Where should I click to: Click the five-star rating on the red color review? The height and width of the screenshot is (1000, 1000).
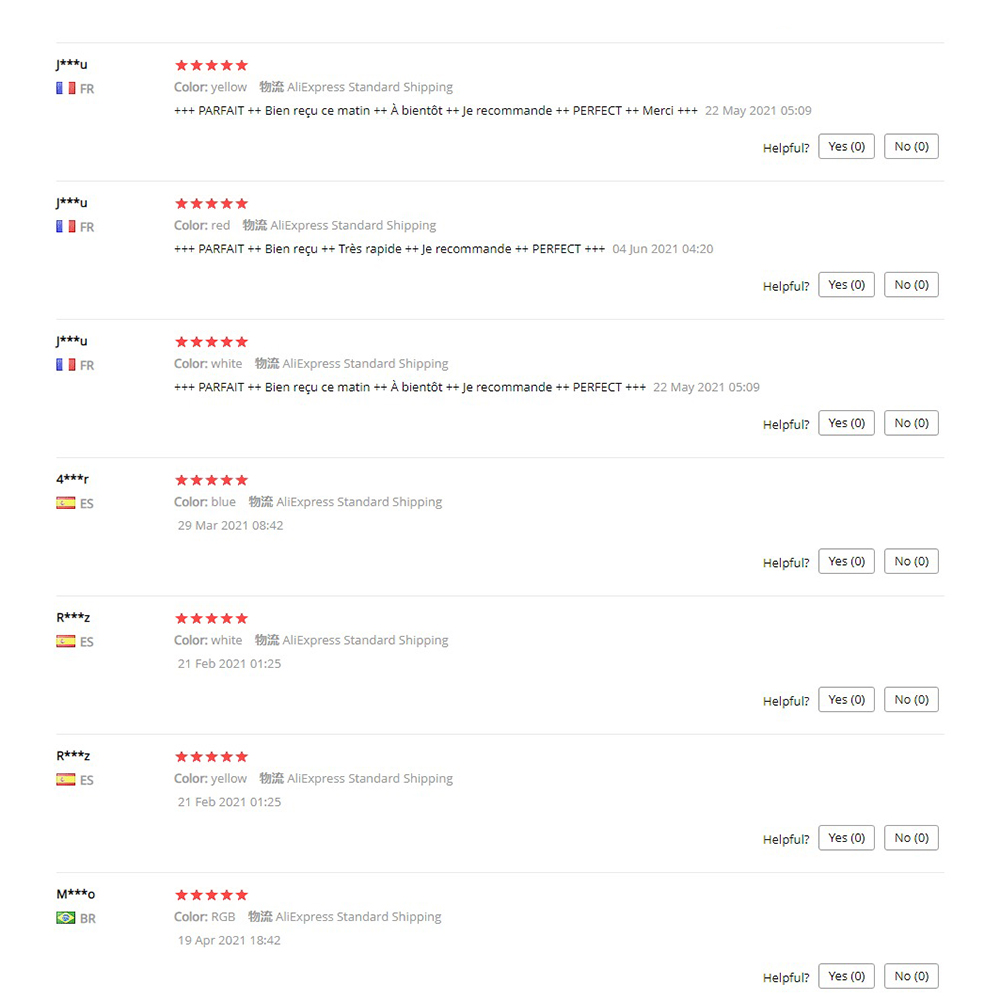coord(211,203)
